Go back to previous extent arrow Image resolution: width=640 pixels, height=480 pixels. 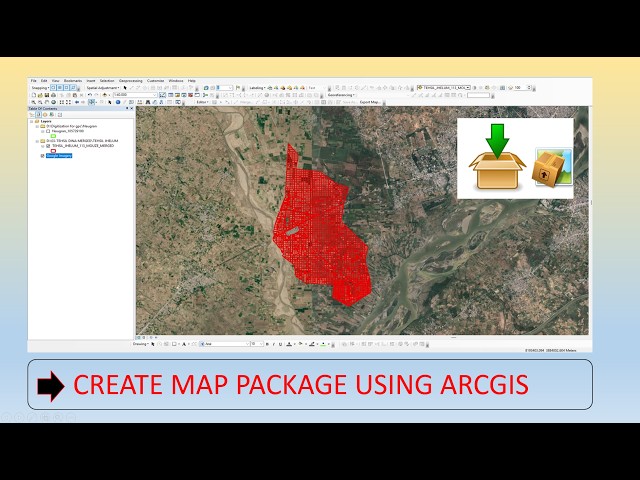coord(77,102)
